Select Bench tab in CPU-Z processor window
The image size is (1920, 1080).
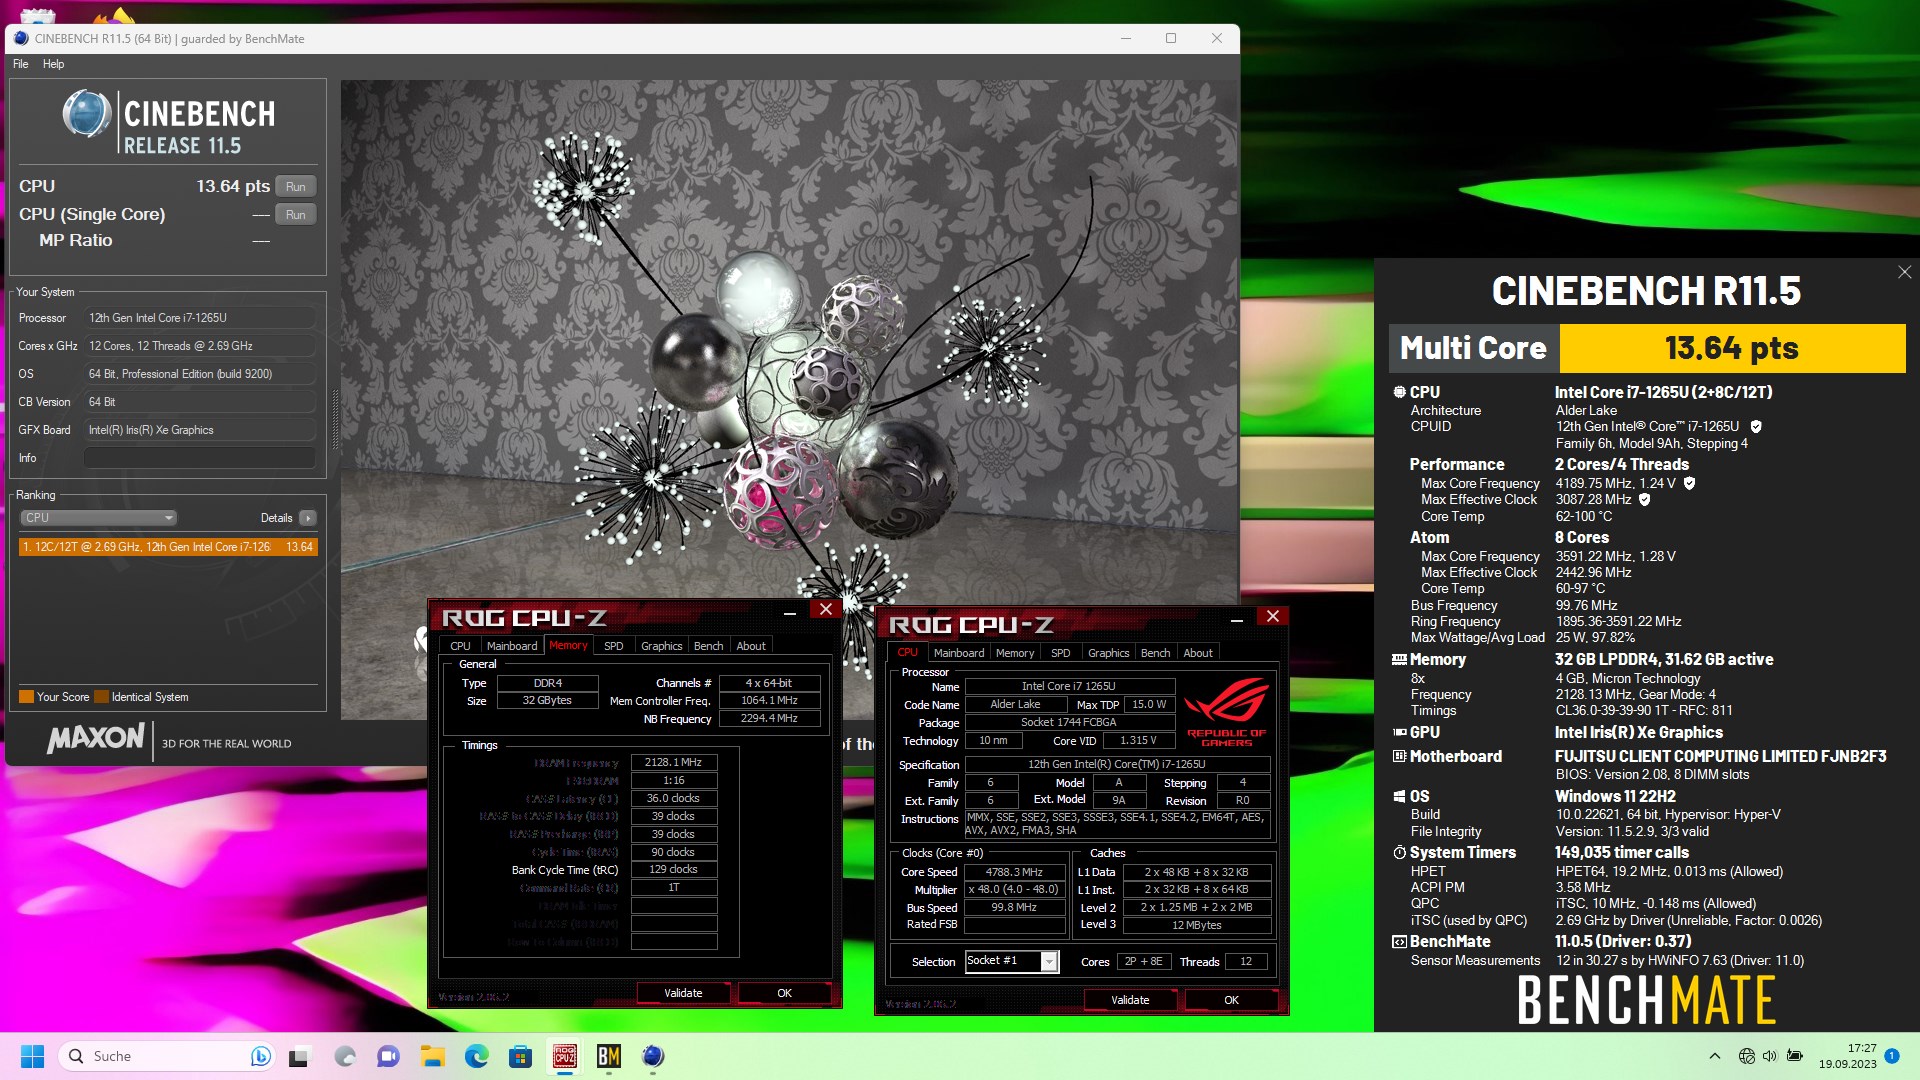coord(1155,653)
